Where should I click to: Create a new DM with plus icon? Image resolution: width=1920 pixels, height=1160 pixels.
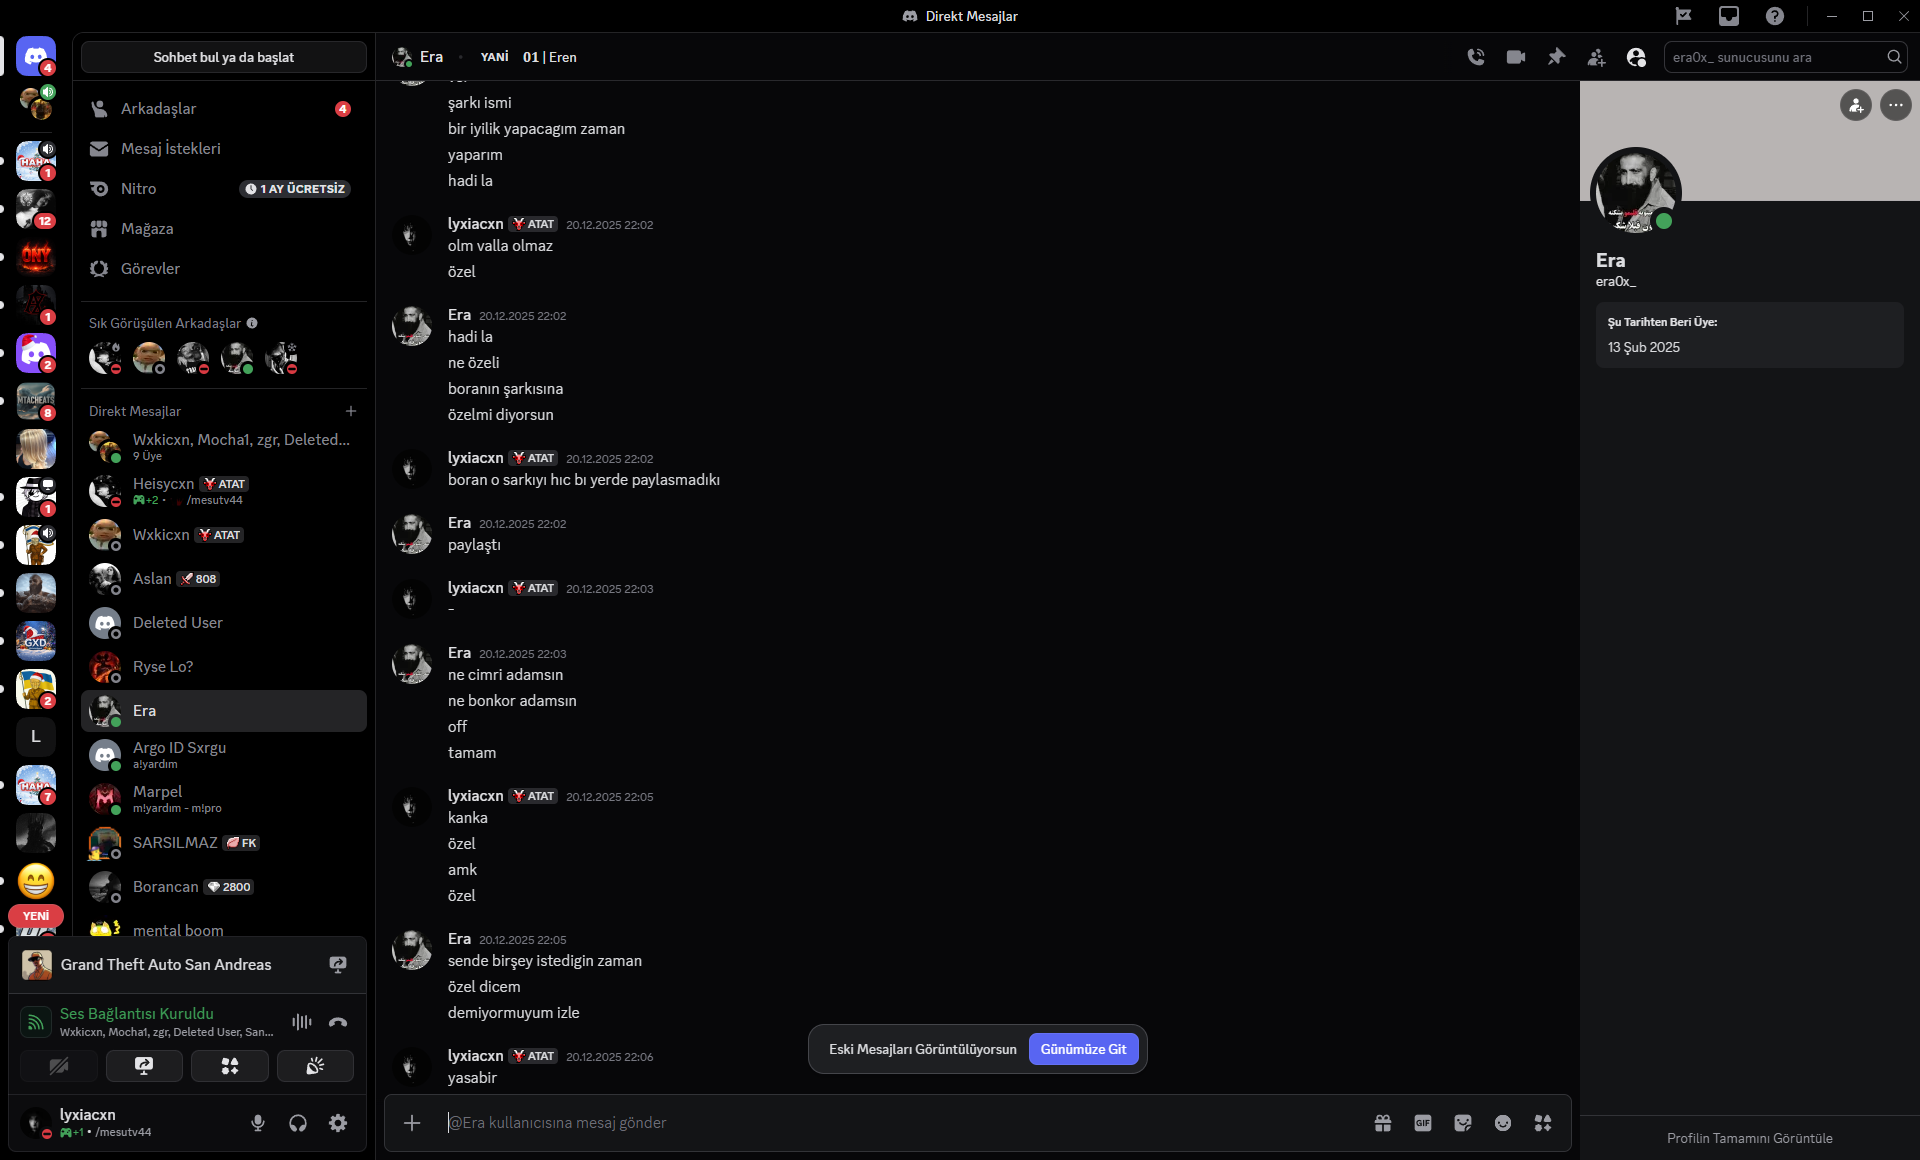click(x=351, y=411)
